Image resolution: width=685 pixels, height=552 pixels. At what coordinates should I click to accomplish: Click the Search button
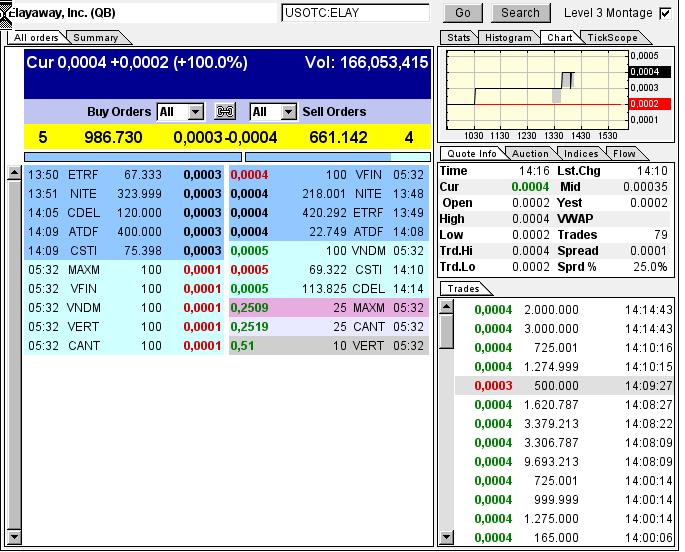coord(520,13)
